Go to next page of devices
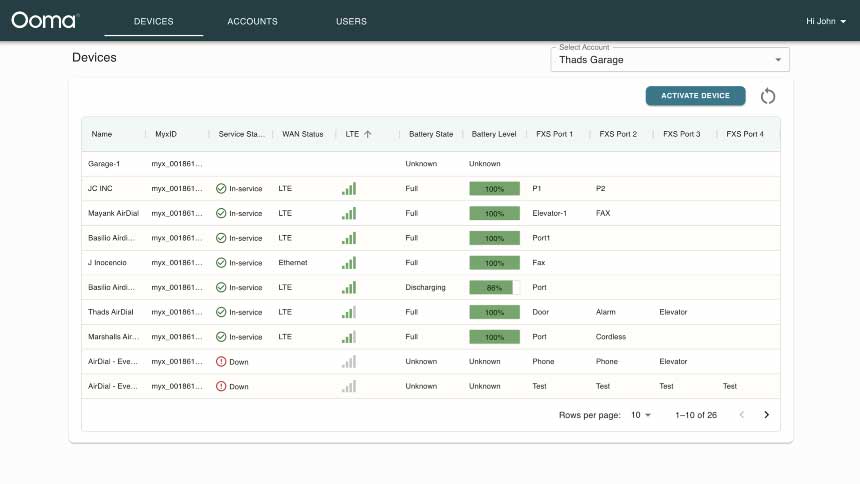The width and height of the screenshot is (860, 484). 766,414
